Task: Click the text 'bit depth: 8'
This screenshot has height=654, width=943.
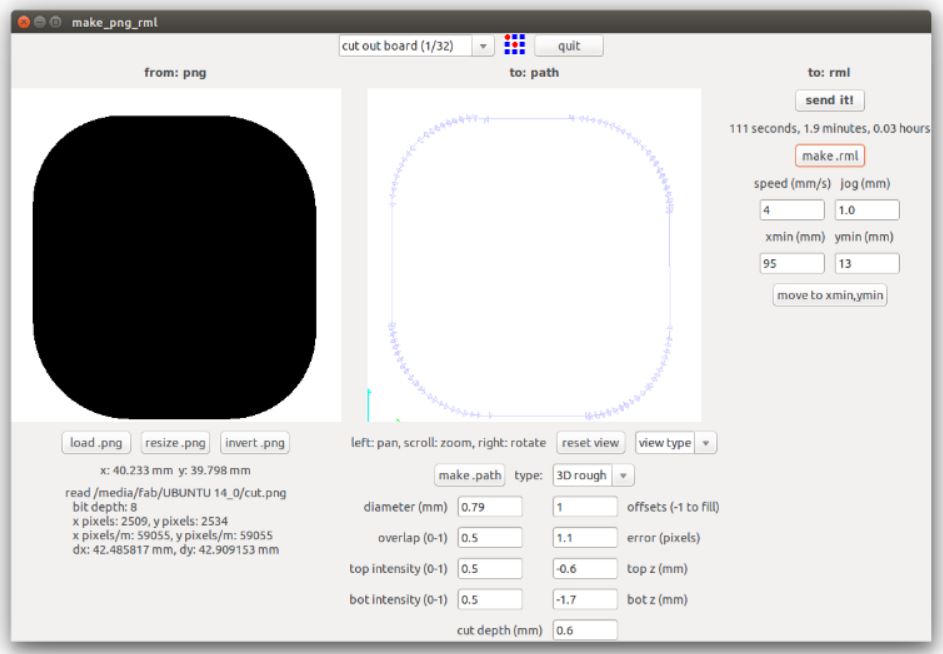Action: [105, 507]
